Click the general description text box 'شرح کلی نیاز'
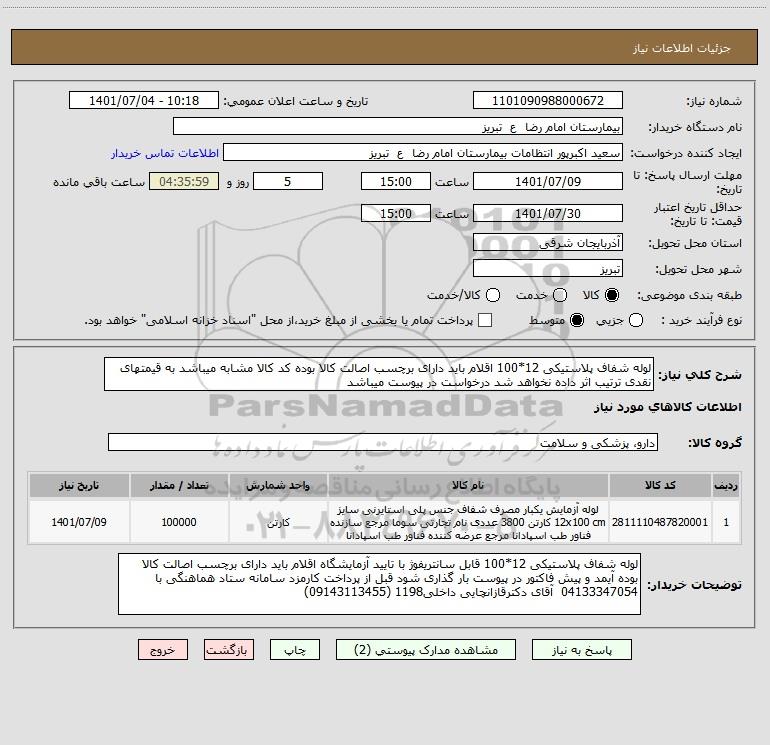The image size is (770, 745). 379,374
